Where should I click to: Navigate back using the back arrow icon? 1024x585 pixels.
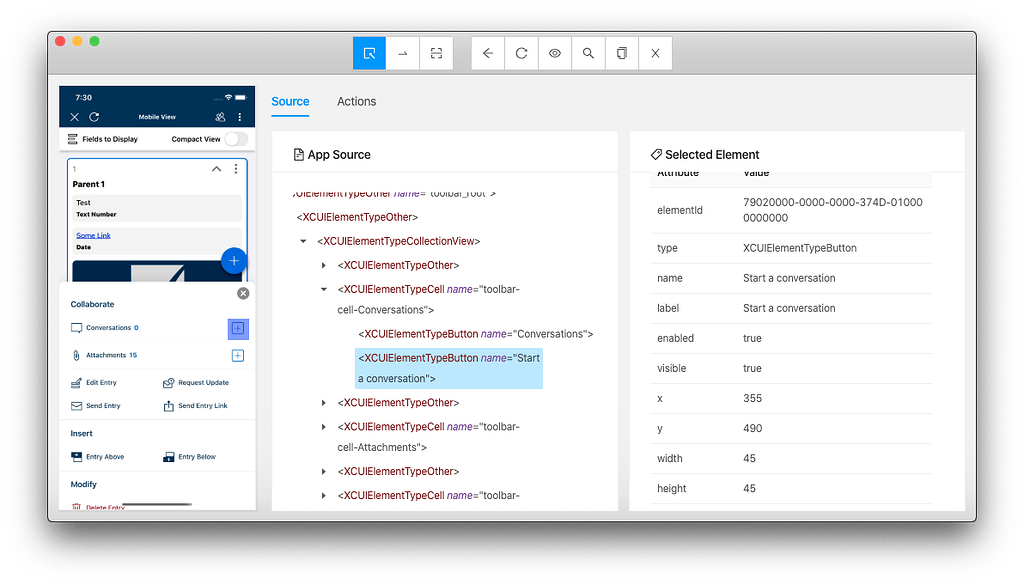click(487, 53)
